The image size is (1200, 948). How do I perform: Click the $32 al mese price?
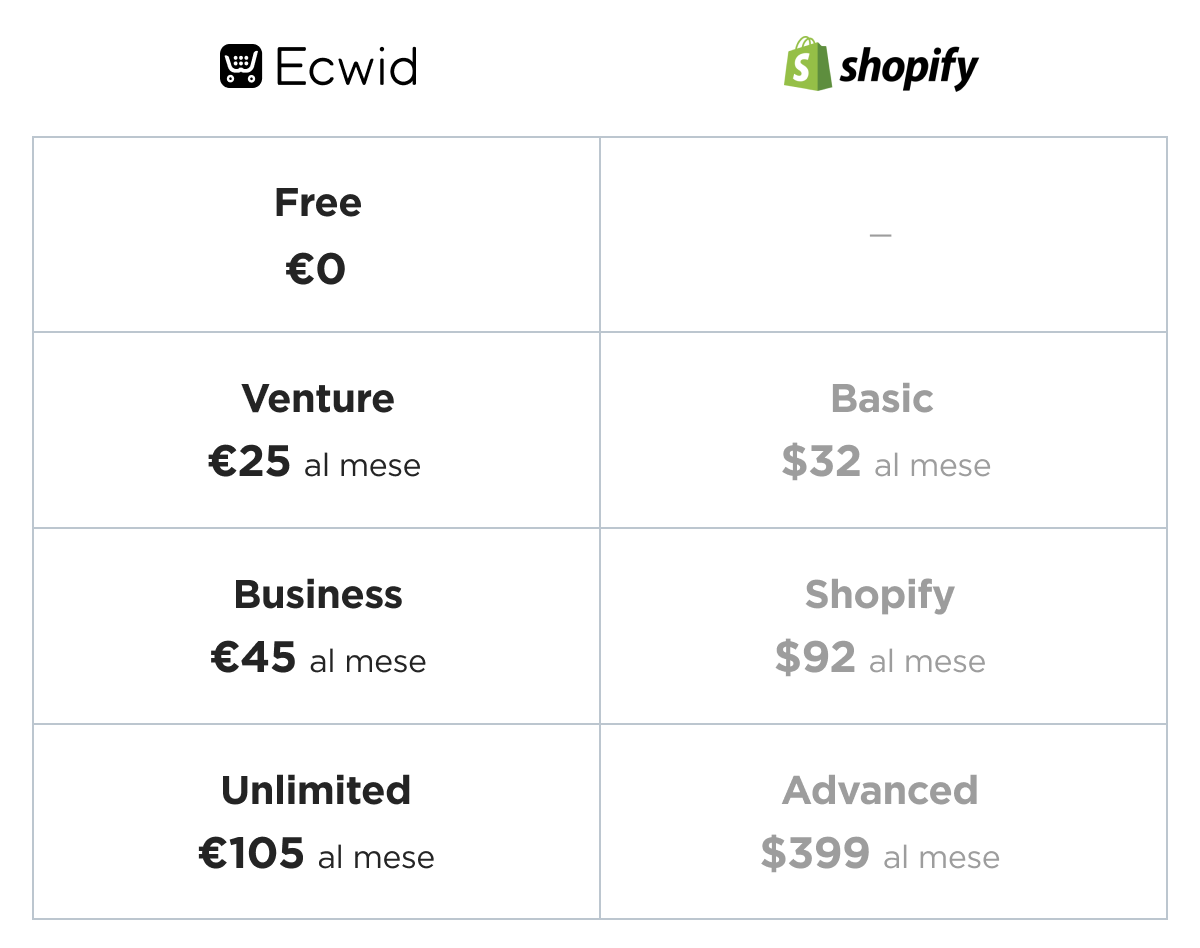(886, 464)
